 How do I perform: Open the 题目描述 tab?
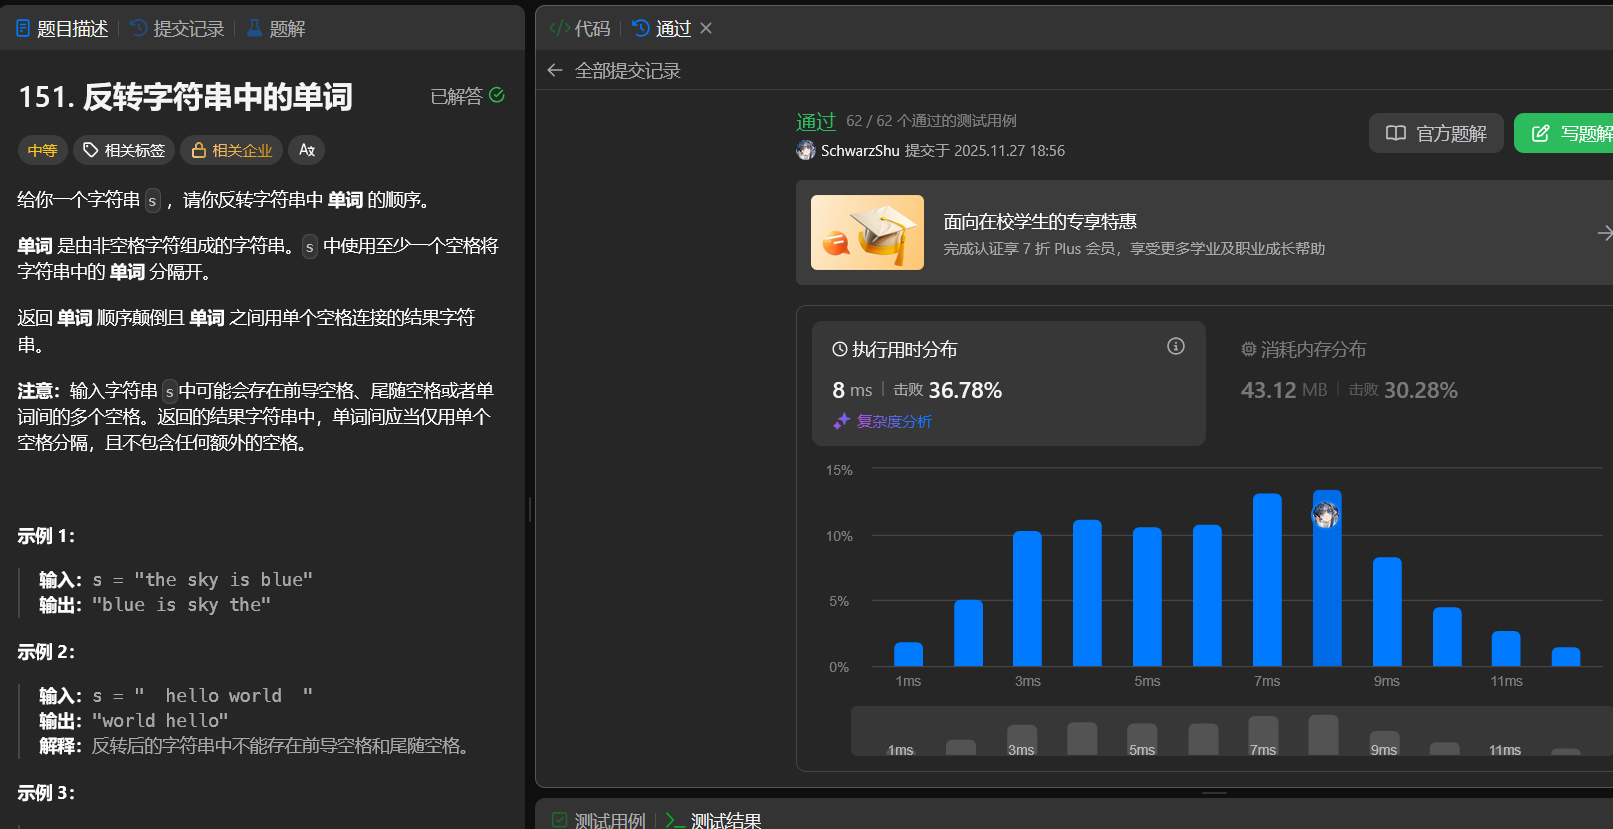coord(62,29)
